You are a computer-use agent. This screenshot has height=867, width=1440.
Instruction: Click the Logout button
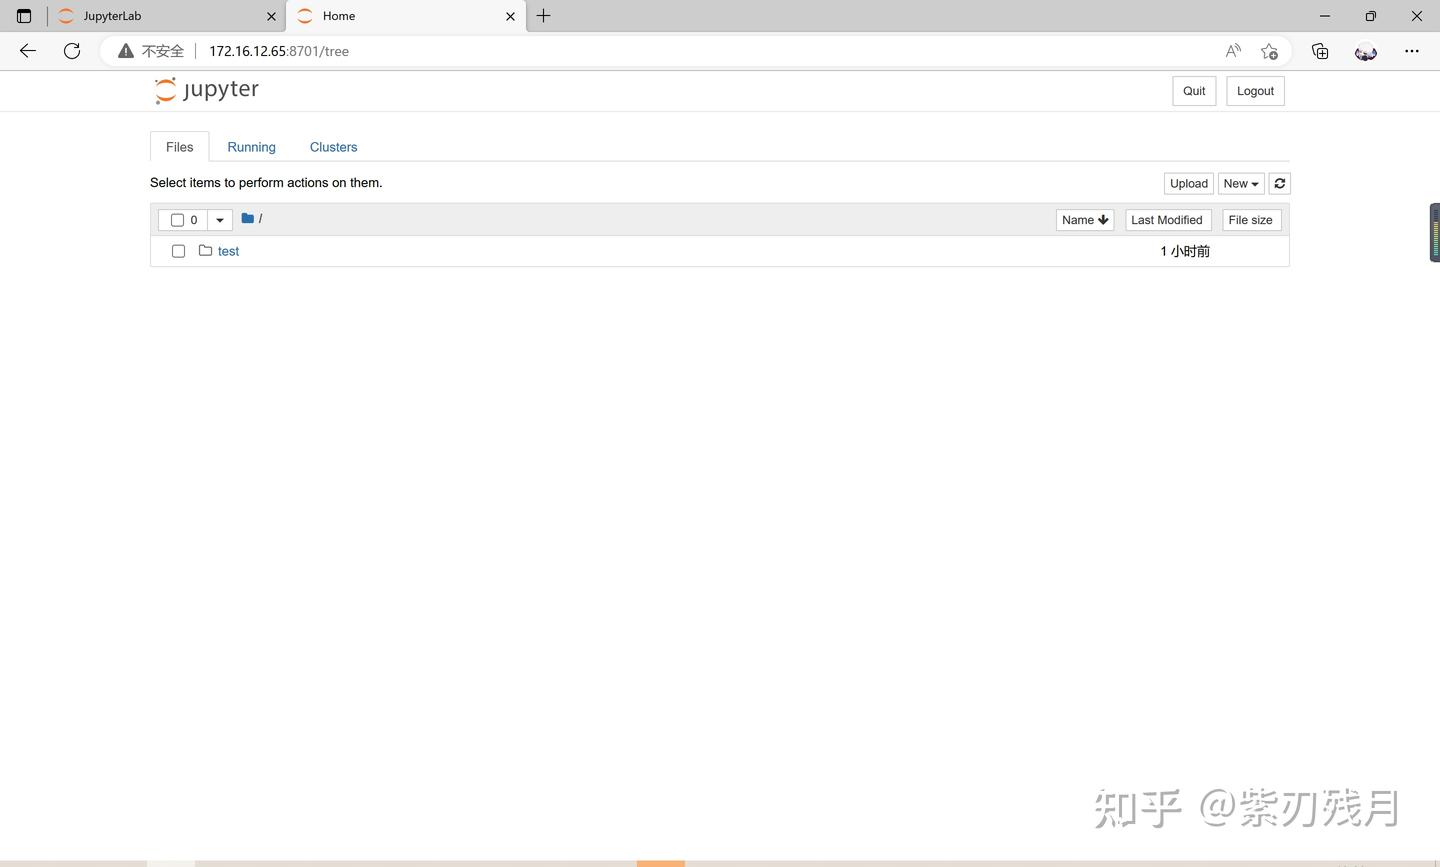1255,91
